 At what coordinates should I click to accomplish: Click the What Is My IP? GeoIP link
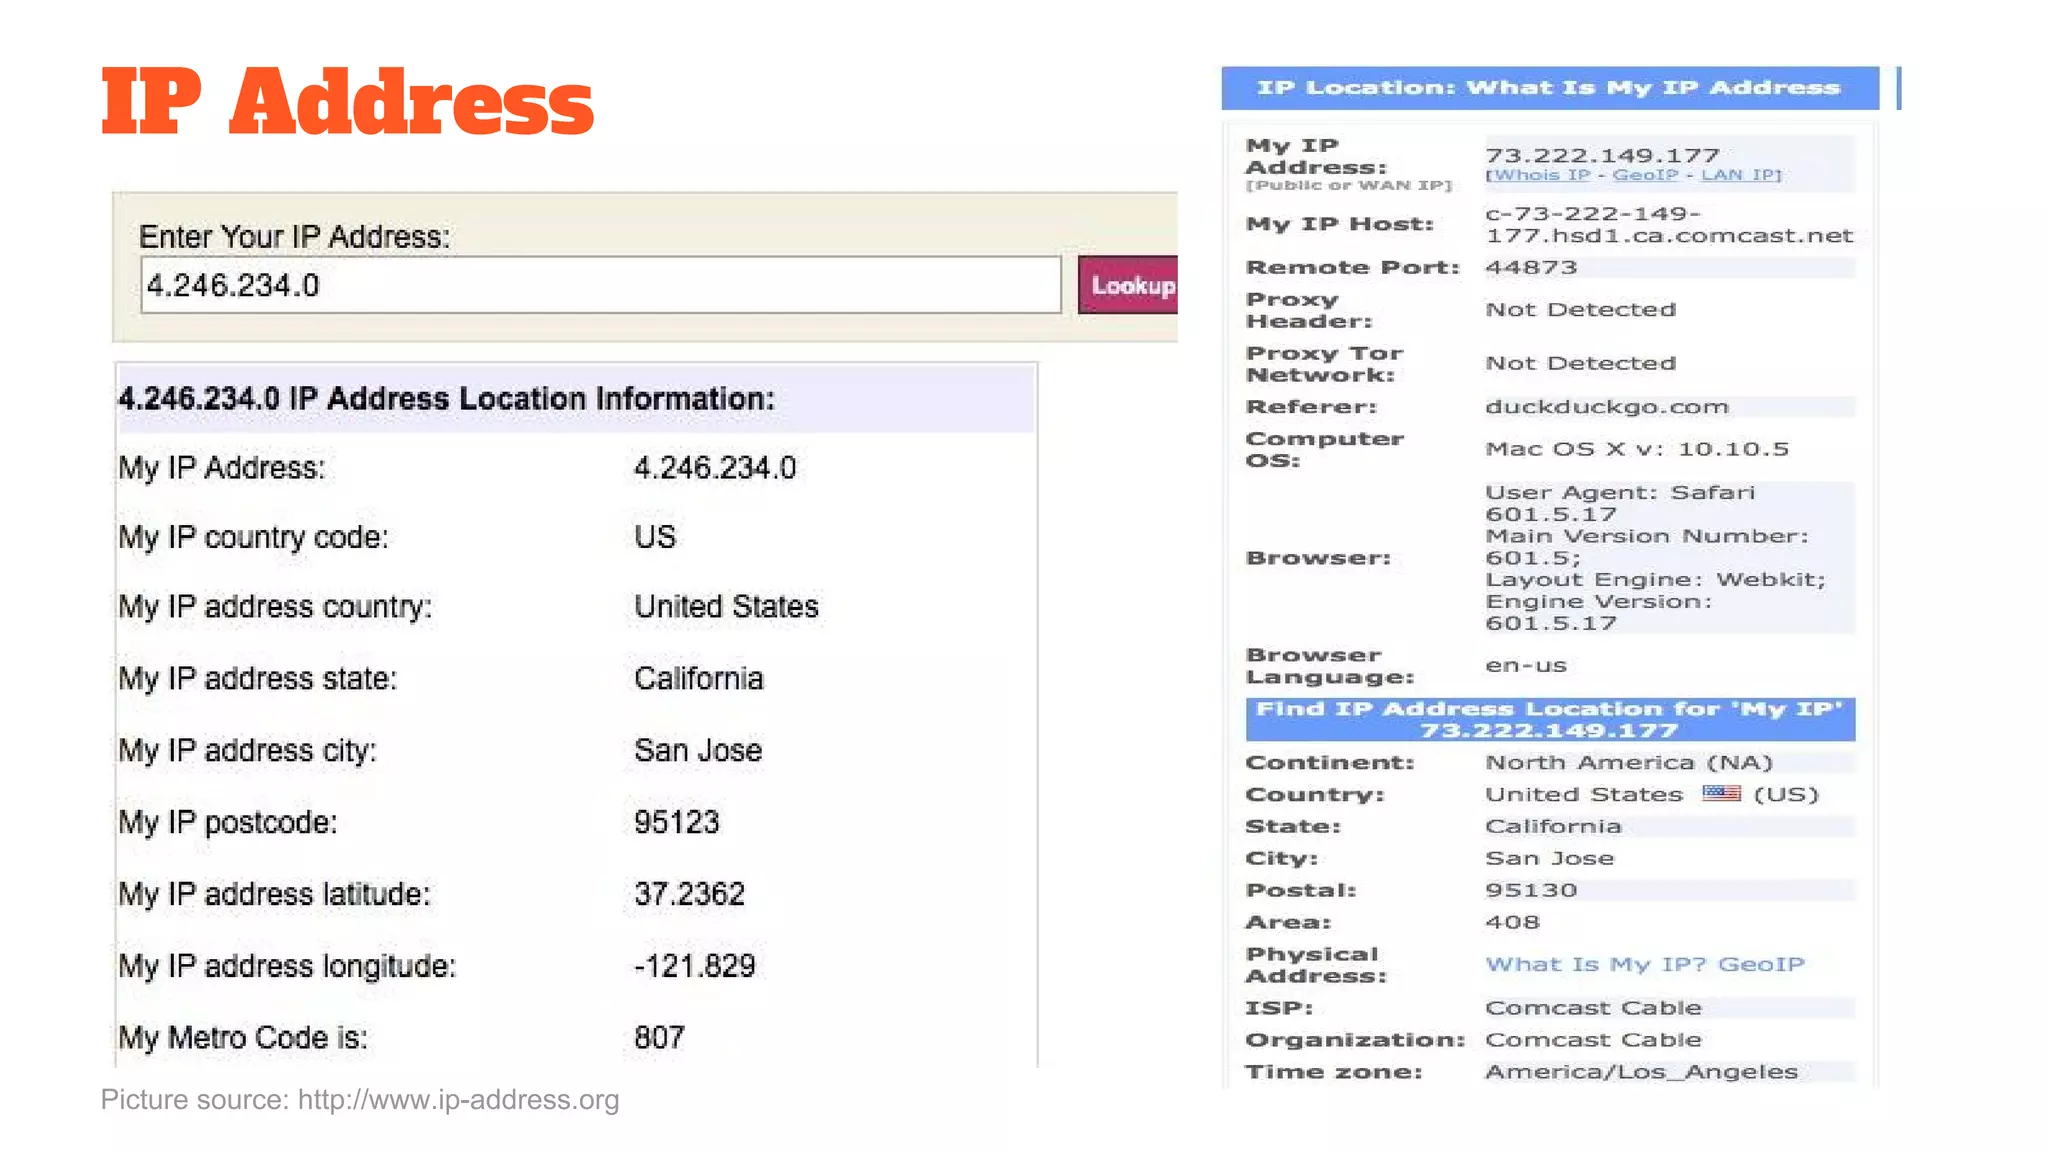click(1644, 964)
